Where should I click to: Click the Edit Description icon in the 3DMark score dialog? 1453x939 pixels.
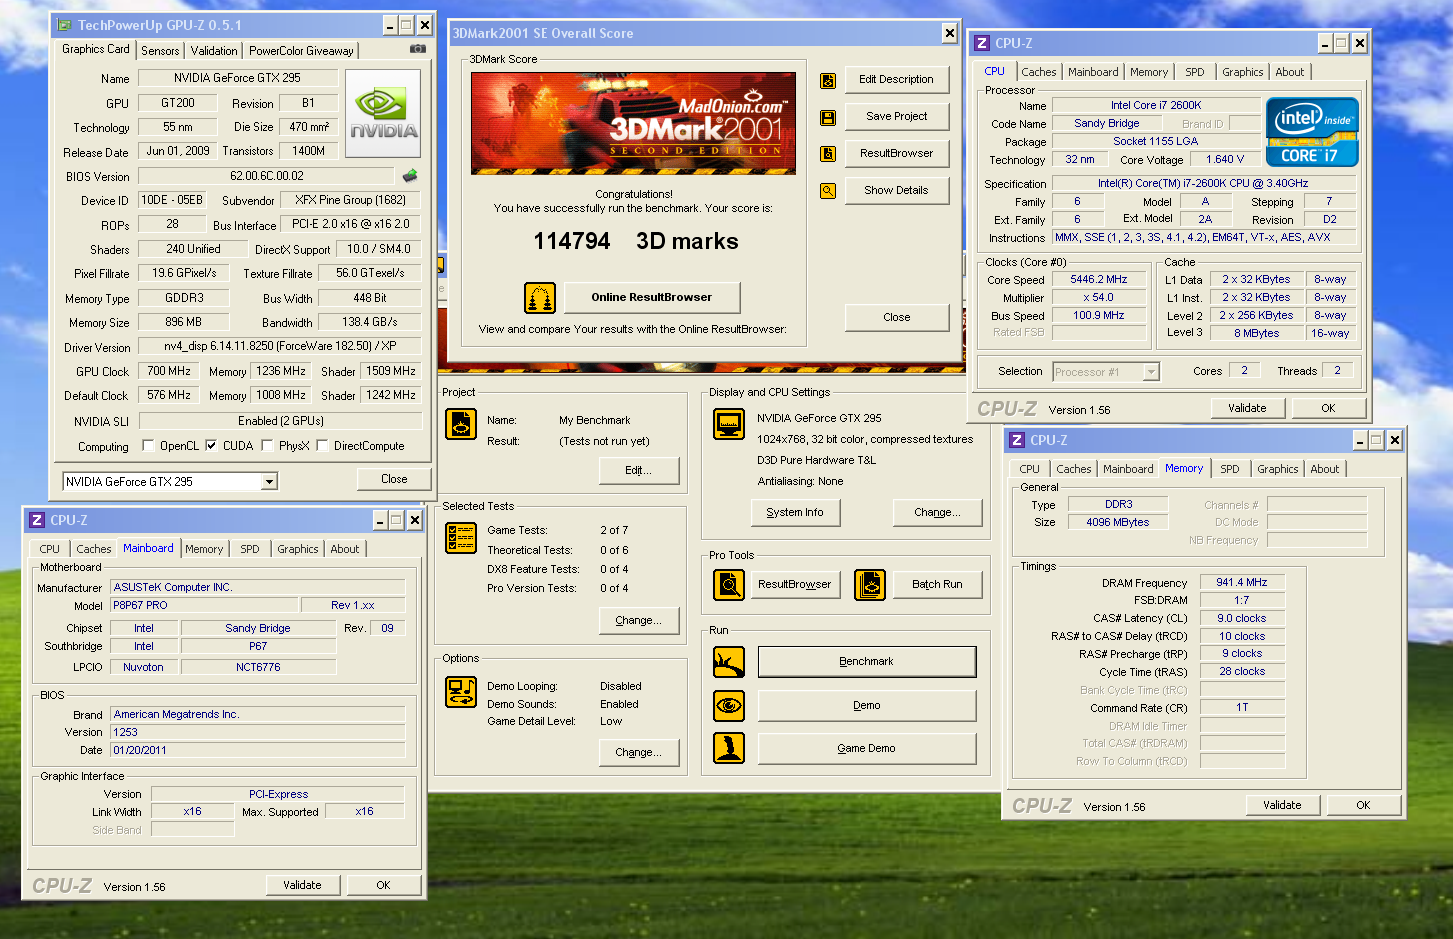[828, 80]
